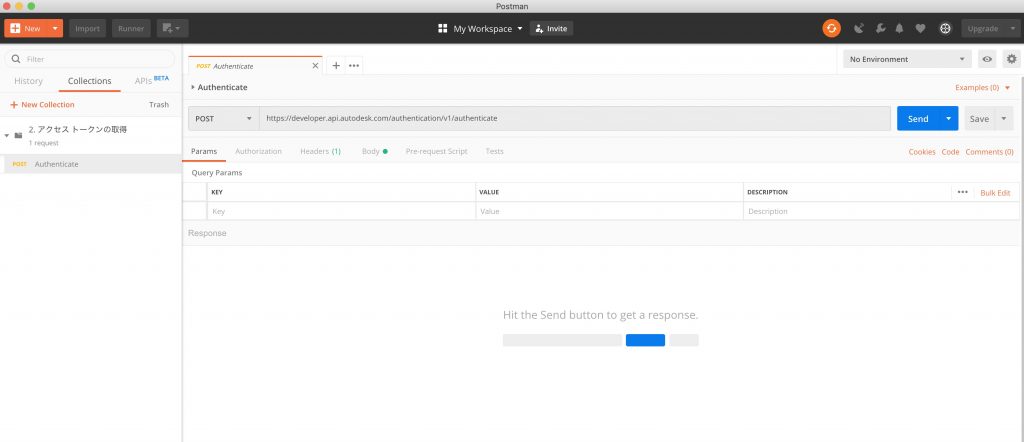This screenshot has width=1024, height=442.
Task: Switch sidebar to History tab
Action: tap(28, 81)
